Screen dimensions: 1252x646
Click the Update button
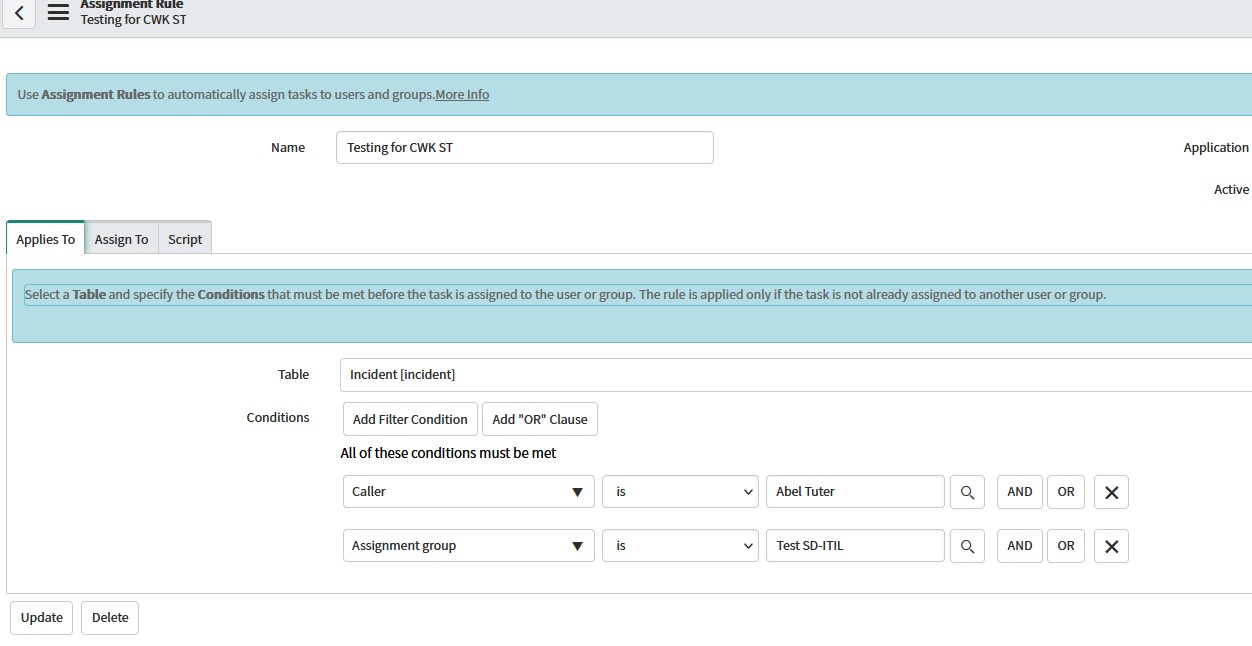[x=42, y=618]
